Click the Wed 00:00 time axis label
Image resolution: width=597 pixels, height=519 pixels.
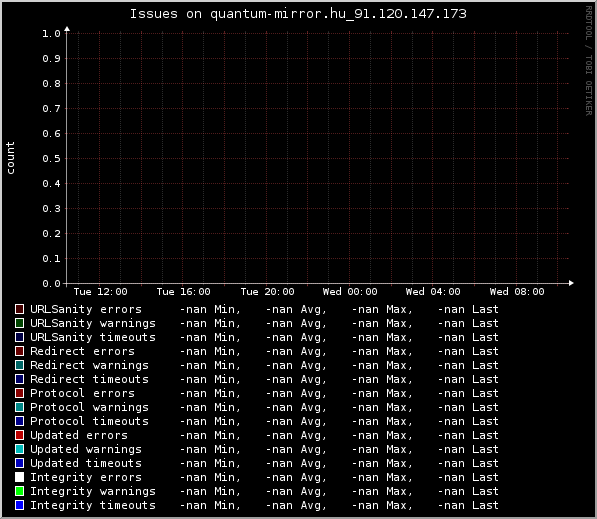point(350,292)
